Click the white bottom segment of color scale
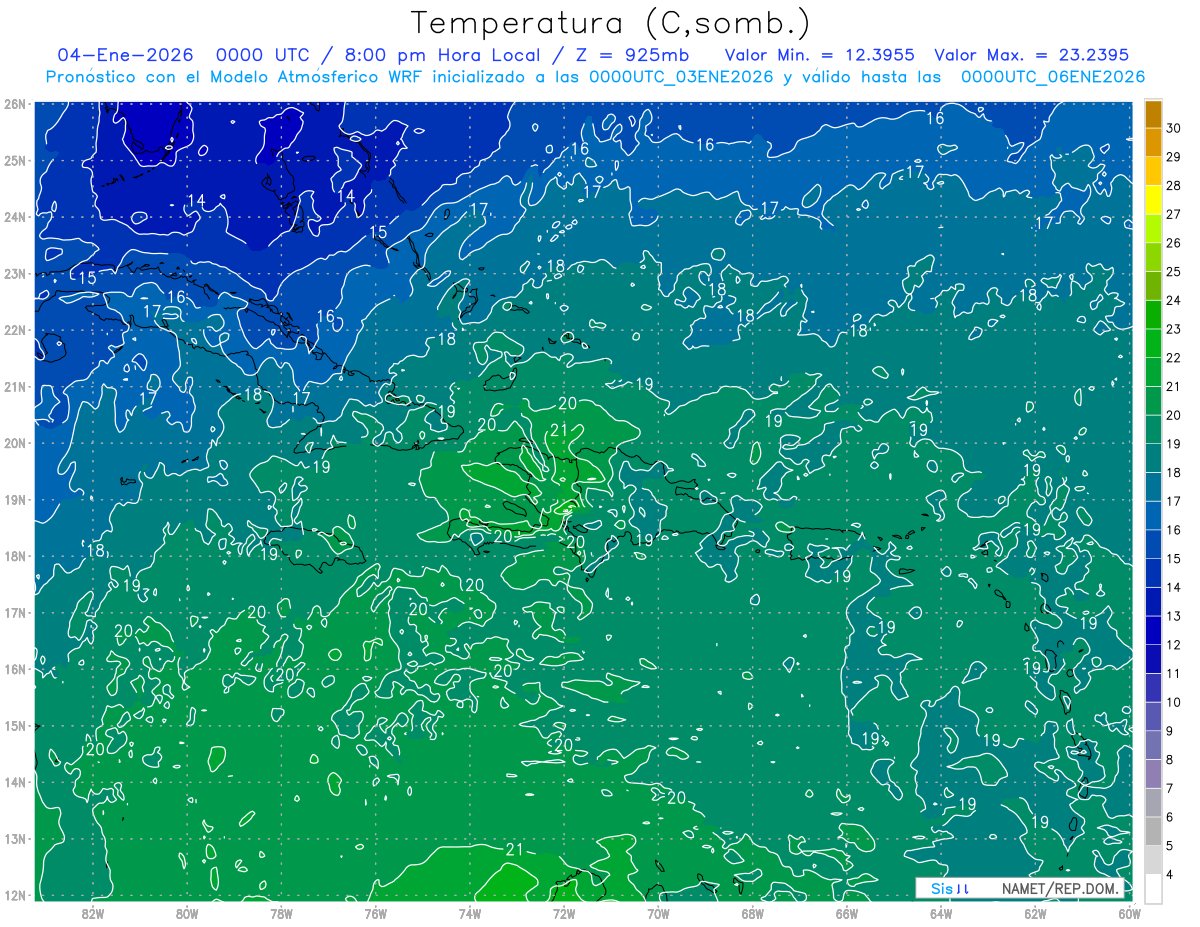The width and height of the screenshot is (1200, 927). pos(1153,887)
